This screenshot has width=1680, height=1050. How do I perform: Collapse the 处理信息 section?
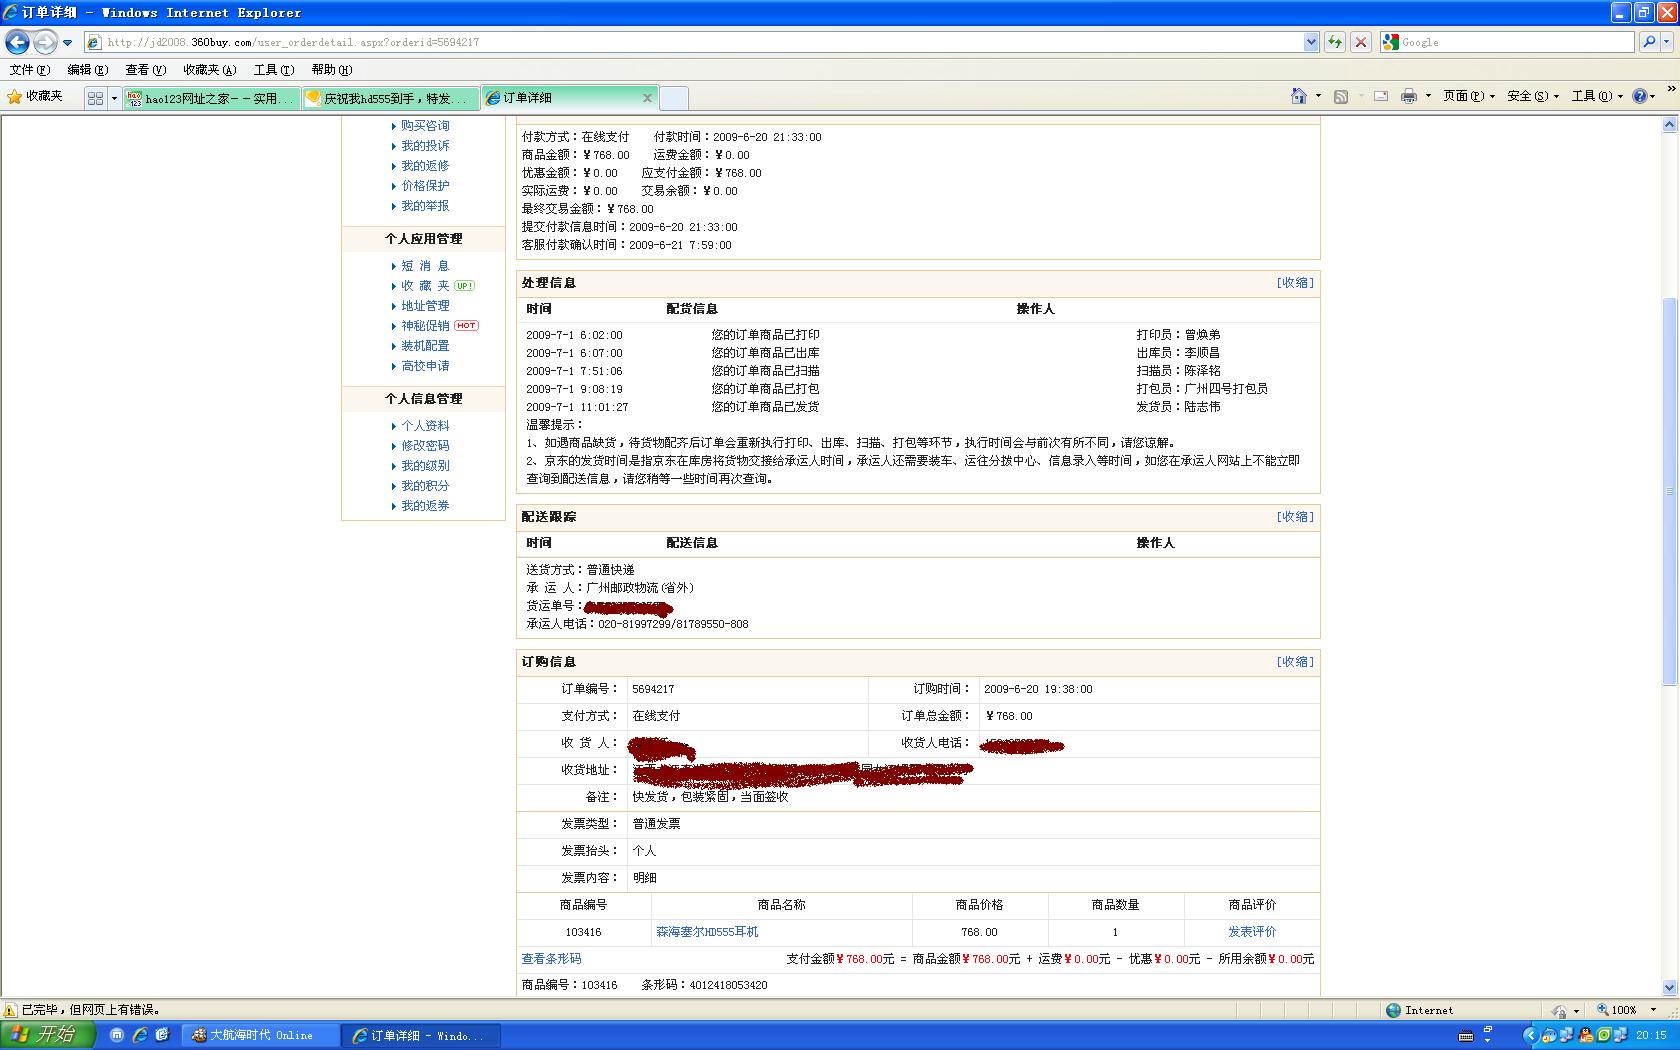coord(1295,283)
